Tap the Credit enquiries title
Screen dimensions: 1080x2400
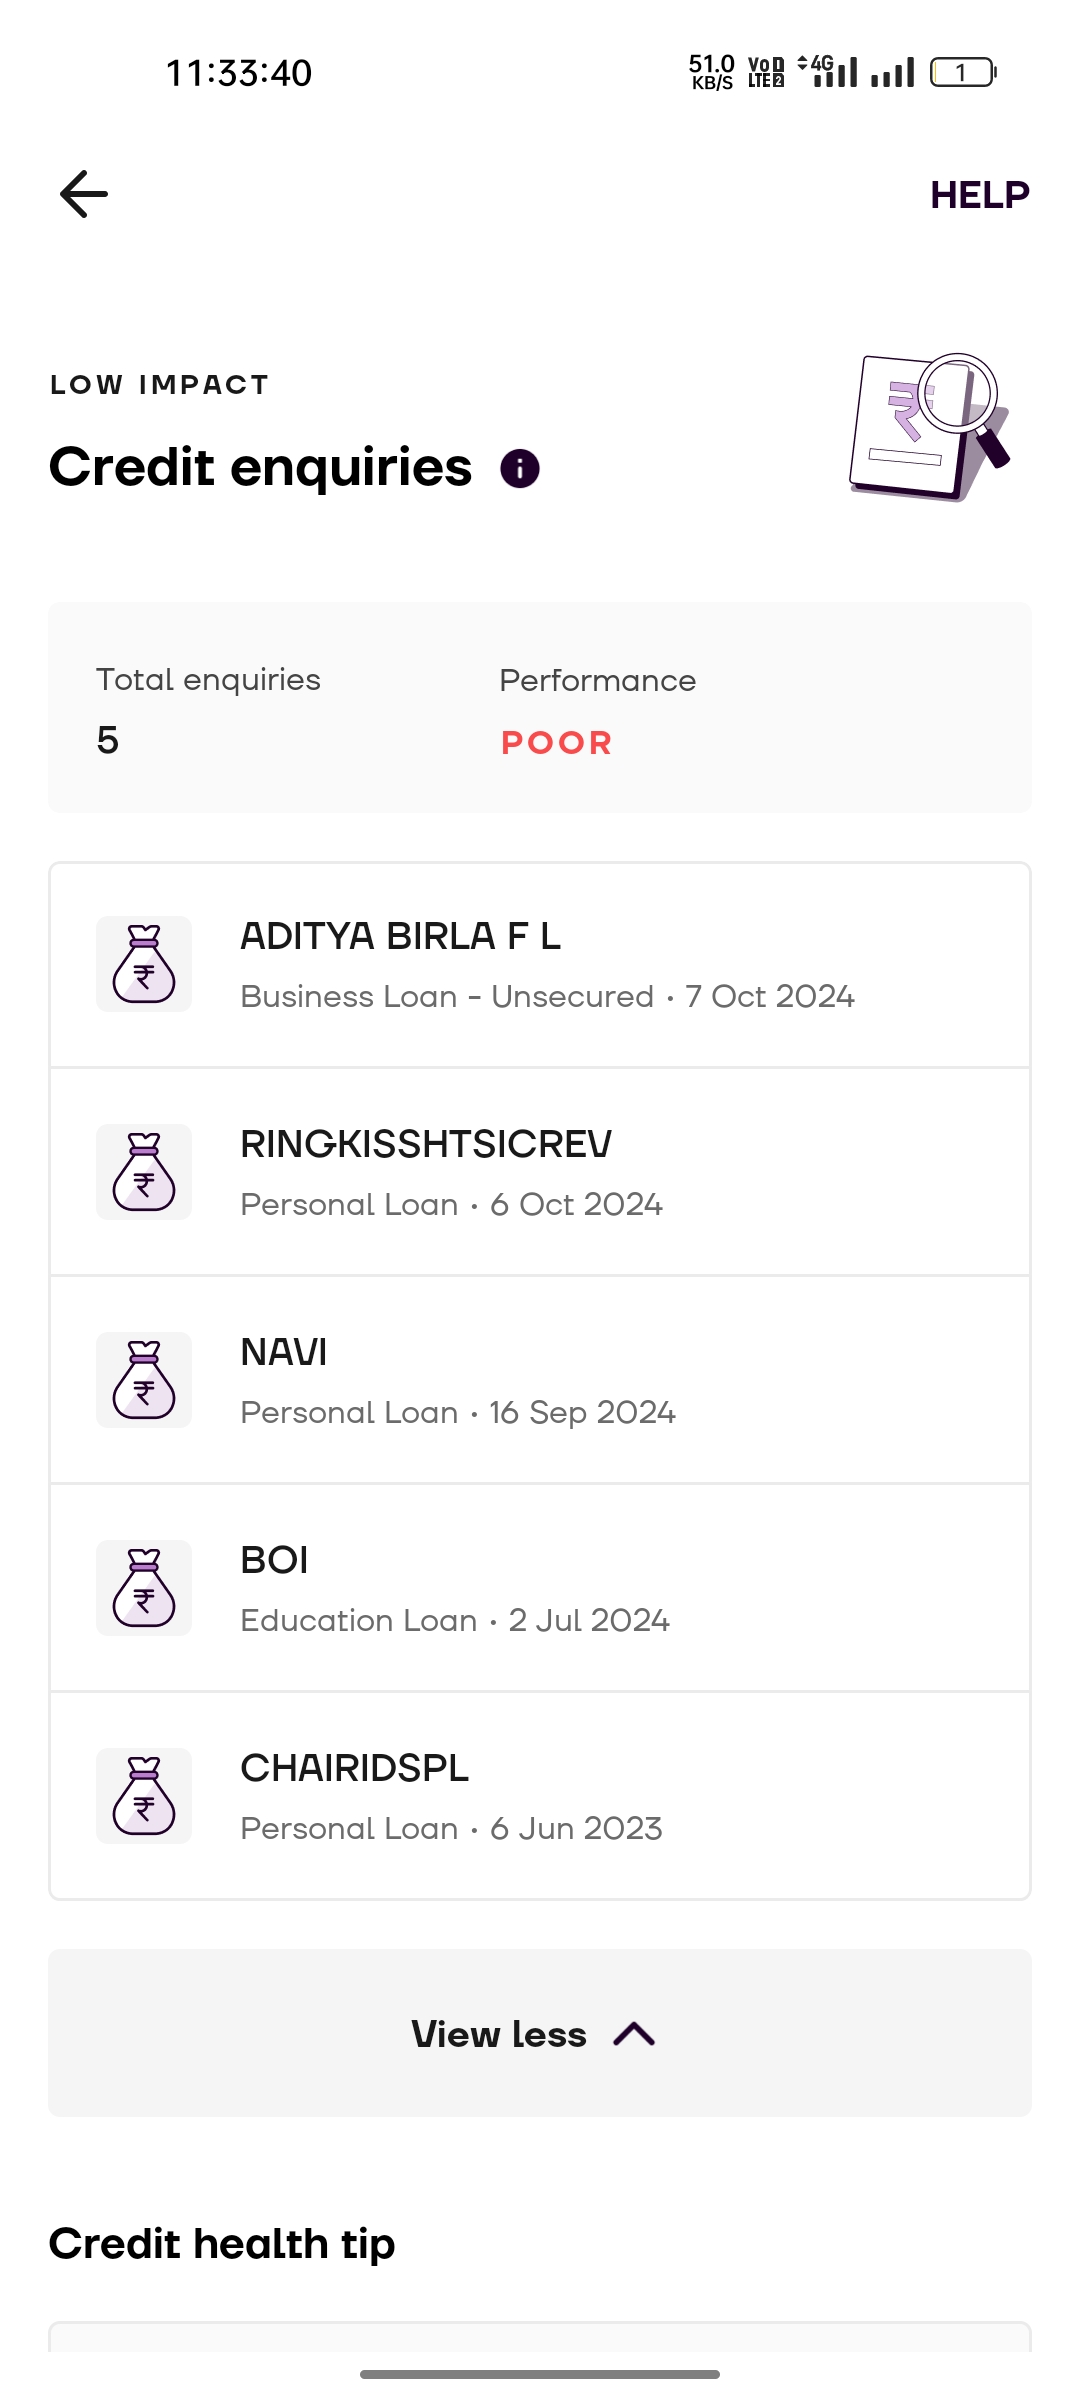(260, 467)
